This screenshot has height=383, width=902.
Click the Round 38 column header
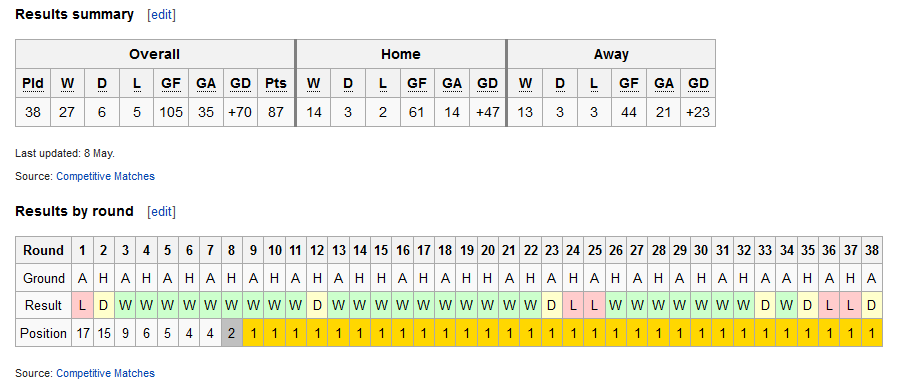point(872,250)
